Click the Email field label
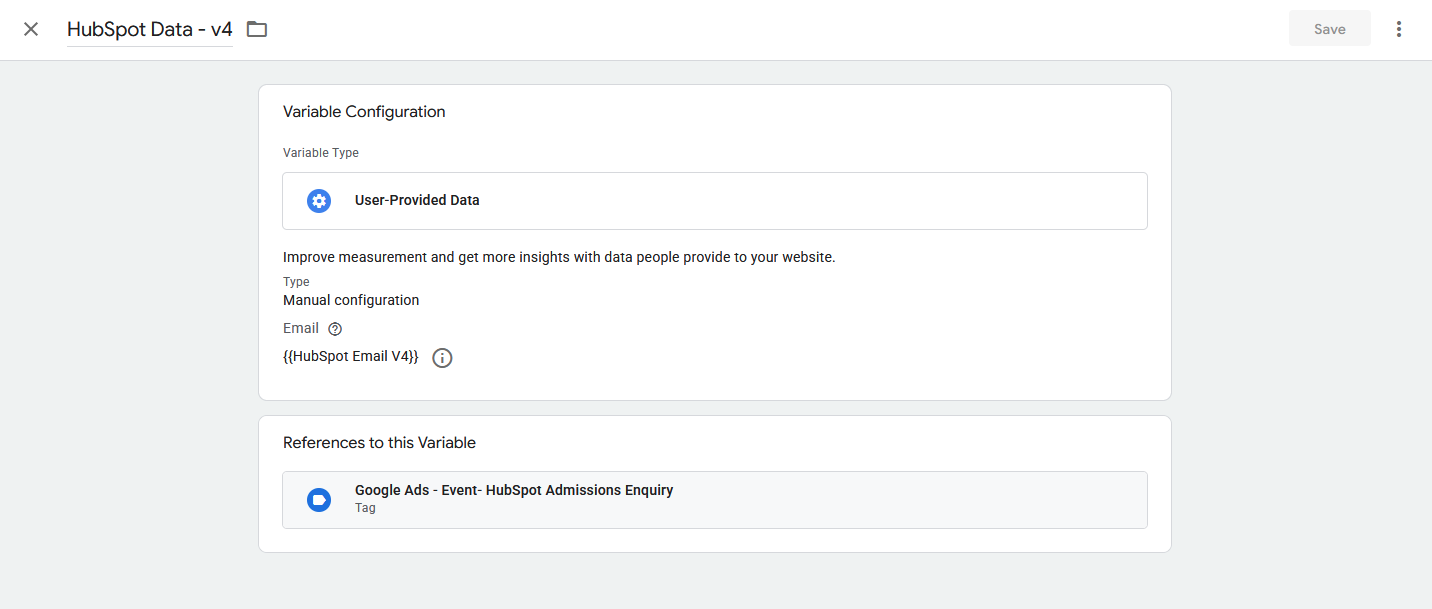1432x609 pixels. [301, 328]
